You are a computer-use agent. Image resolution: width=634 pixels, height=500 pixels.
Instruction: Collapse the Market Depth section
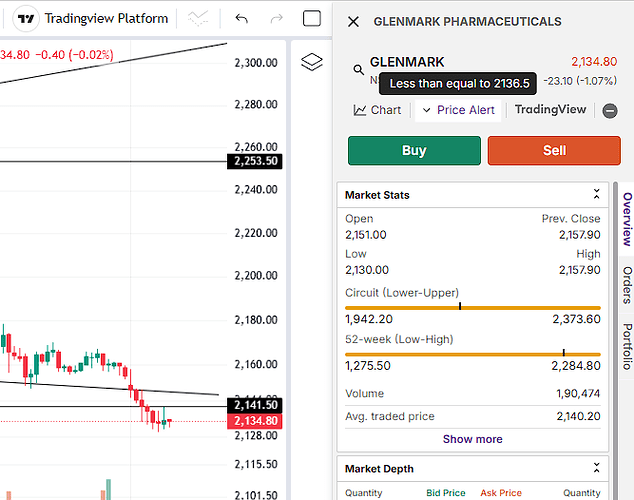(x=596, y=468)
